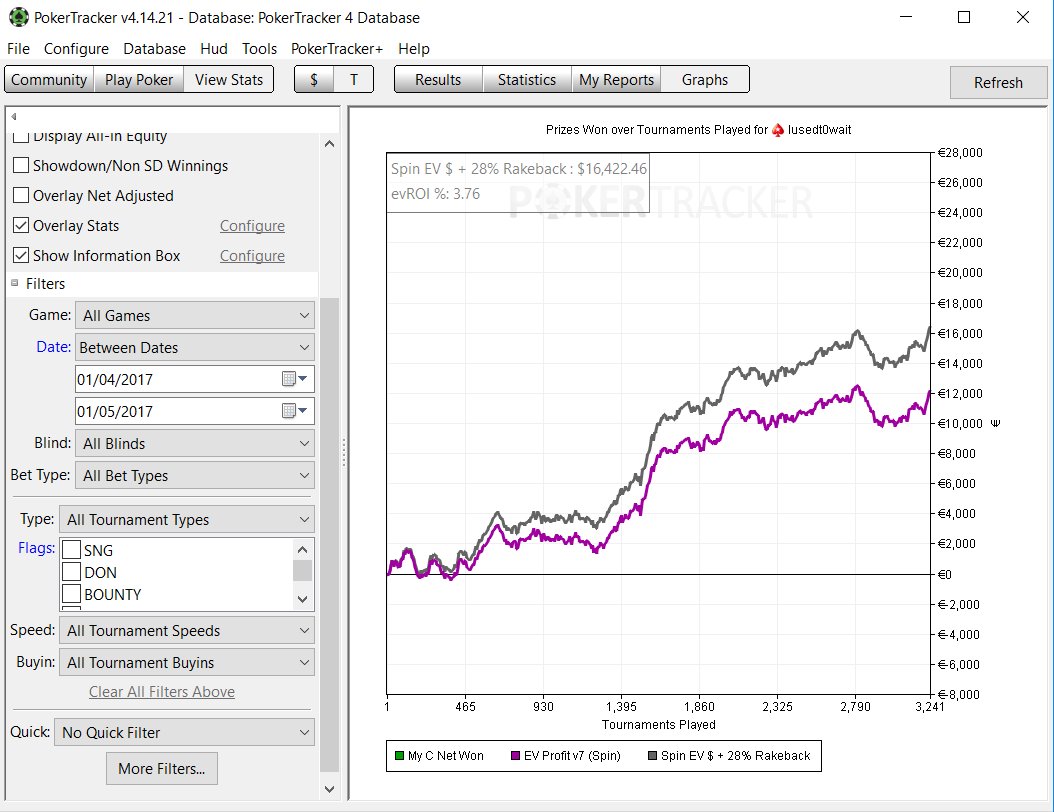The width and height of the screenshot is (1054, 812).
Task: Click the spade icon beside player name
Action: 778,130
